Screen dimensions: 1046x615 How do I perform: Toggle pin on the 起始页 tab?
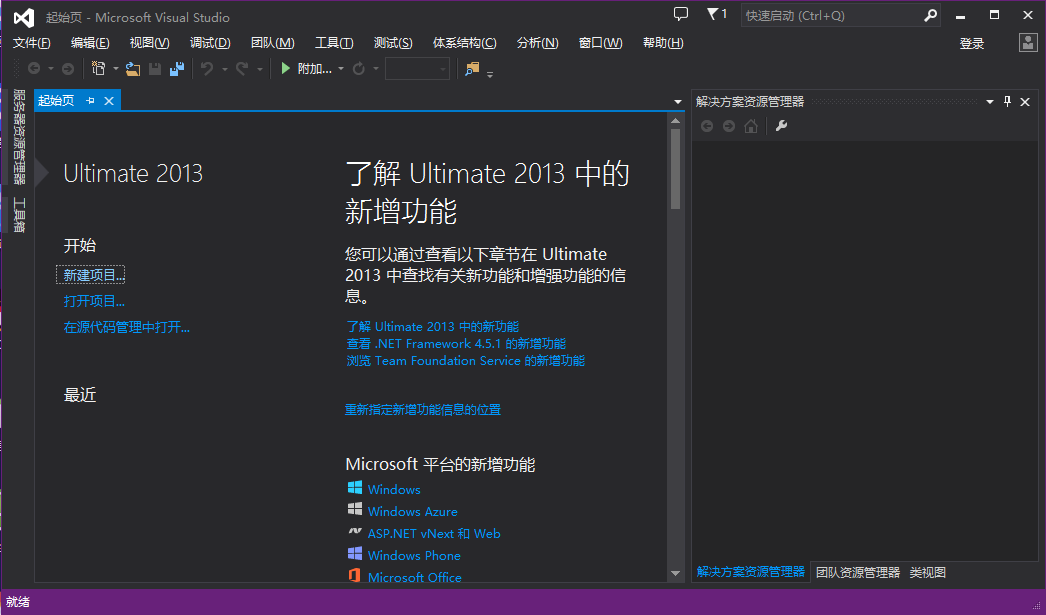tap(90, 101)
